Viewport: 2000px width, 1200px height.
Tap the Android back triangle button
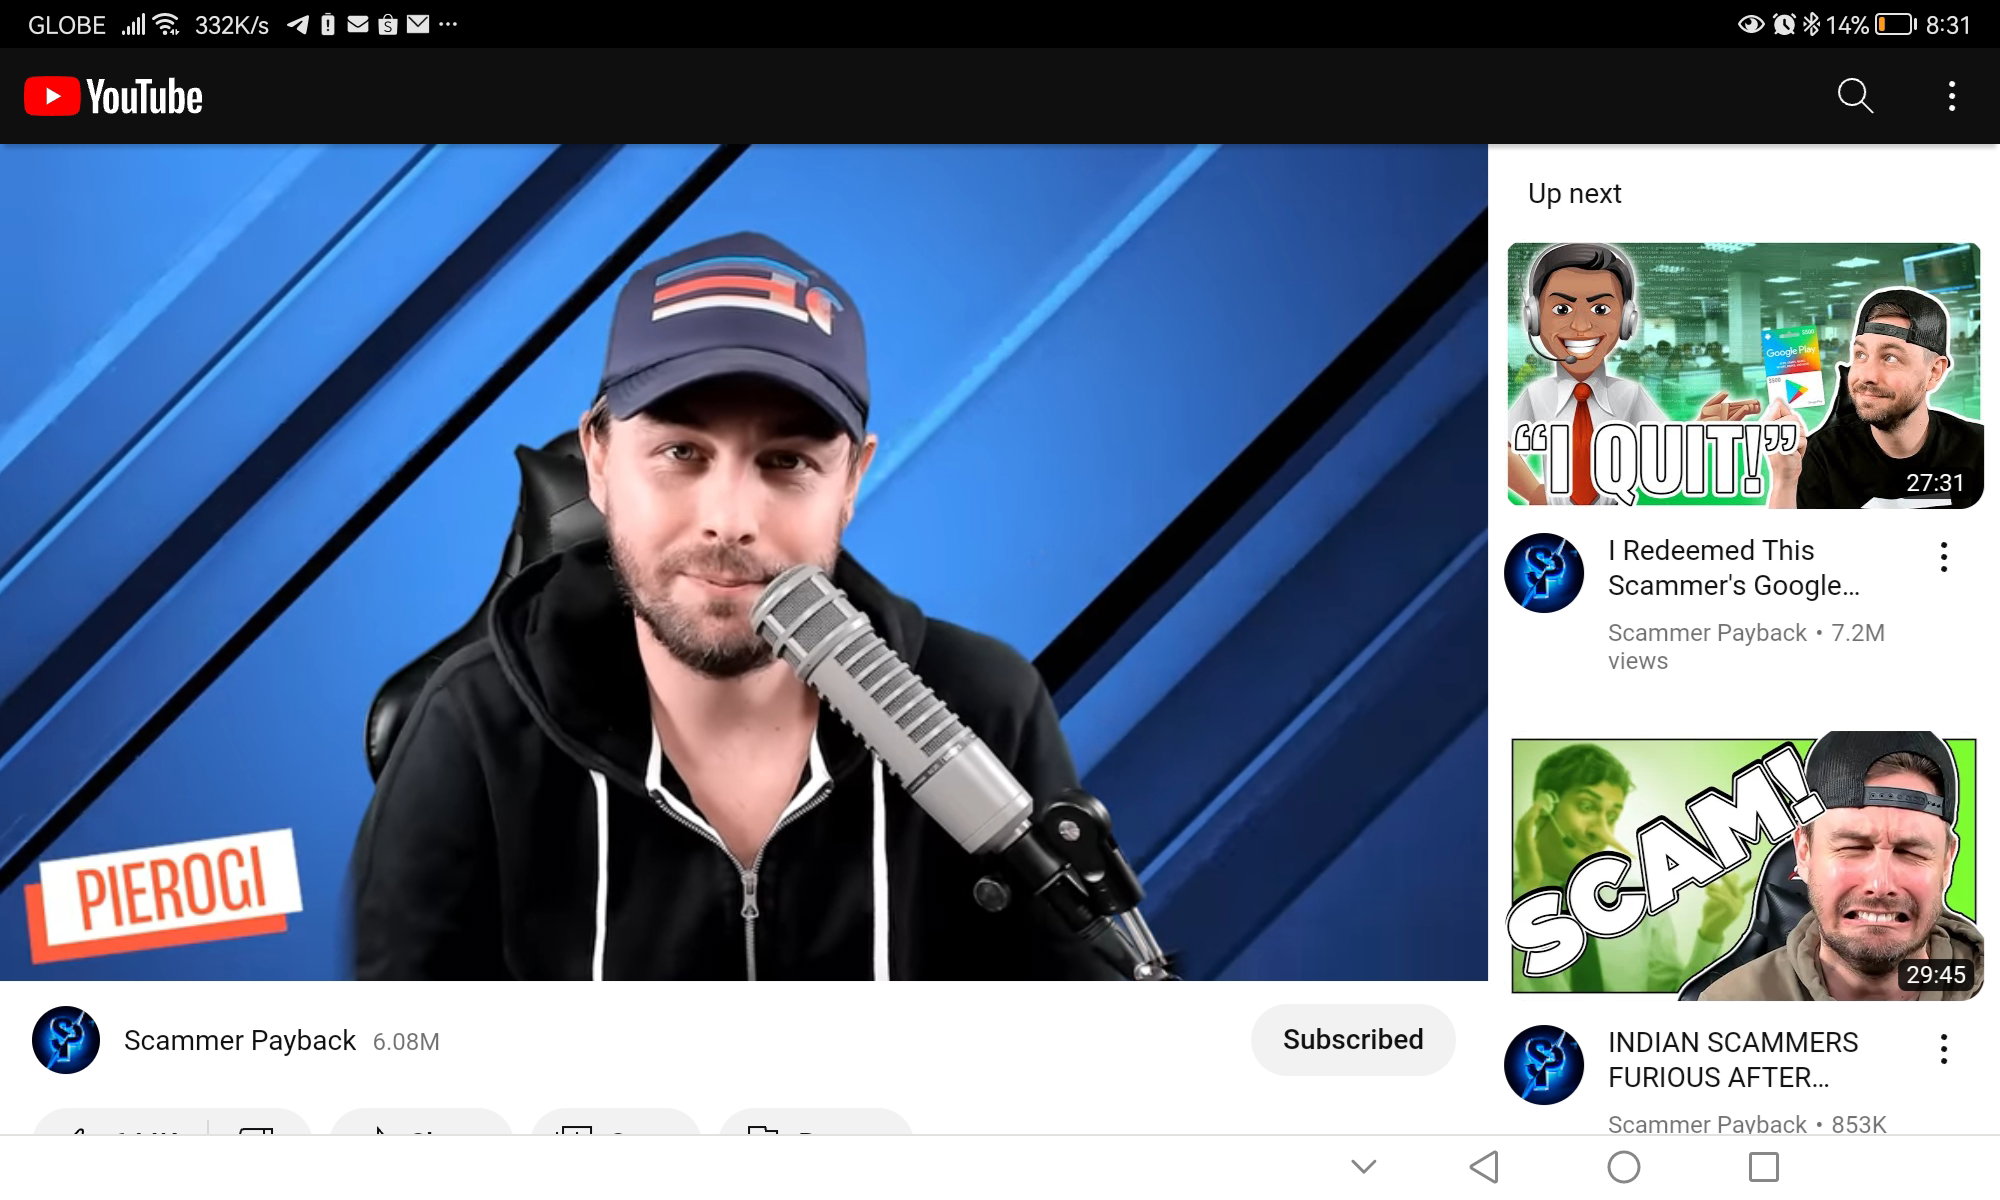click(1484, 1166)
